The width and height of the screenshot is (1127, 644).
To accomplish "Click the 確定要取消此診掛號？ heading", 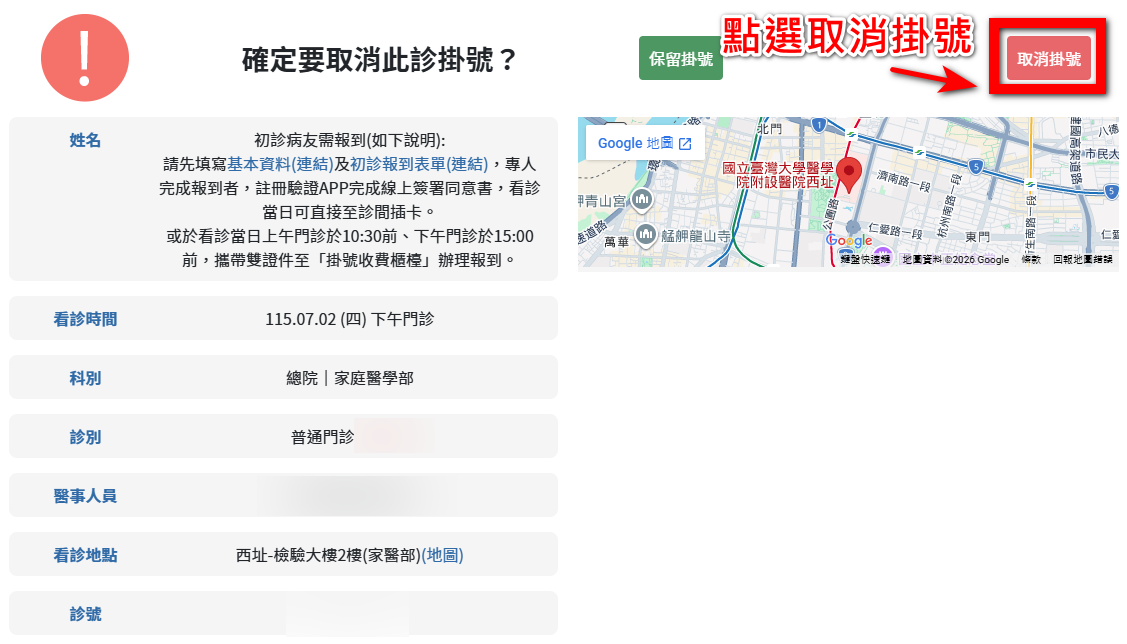I will point(379,60).
